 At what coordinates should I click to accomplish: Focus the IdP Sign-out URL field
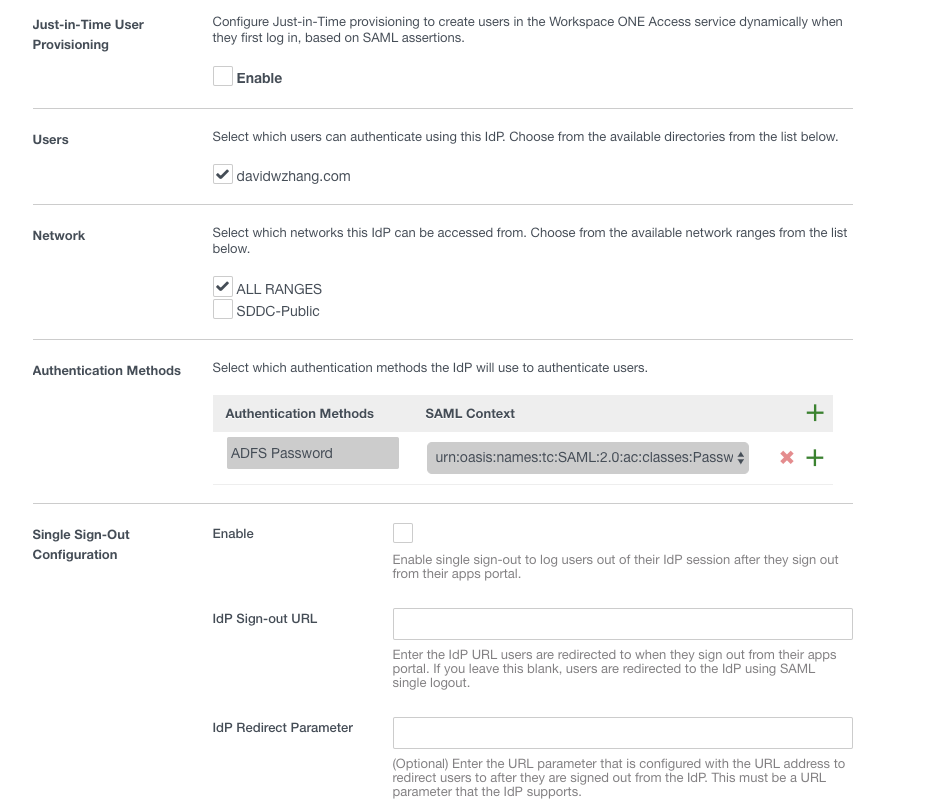tap(622, 624)
